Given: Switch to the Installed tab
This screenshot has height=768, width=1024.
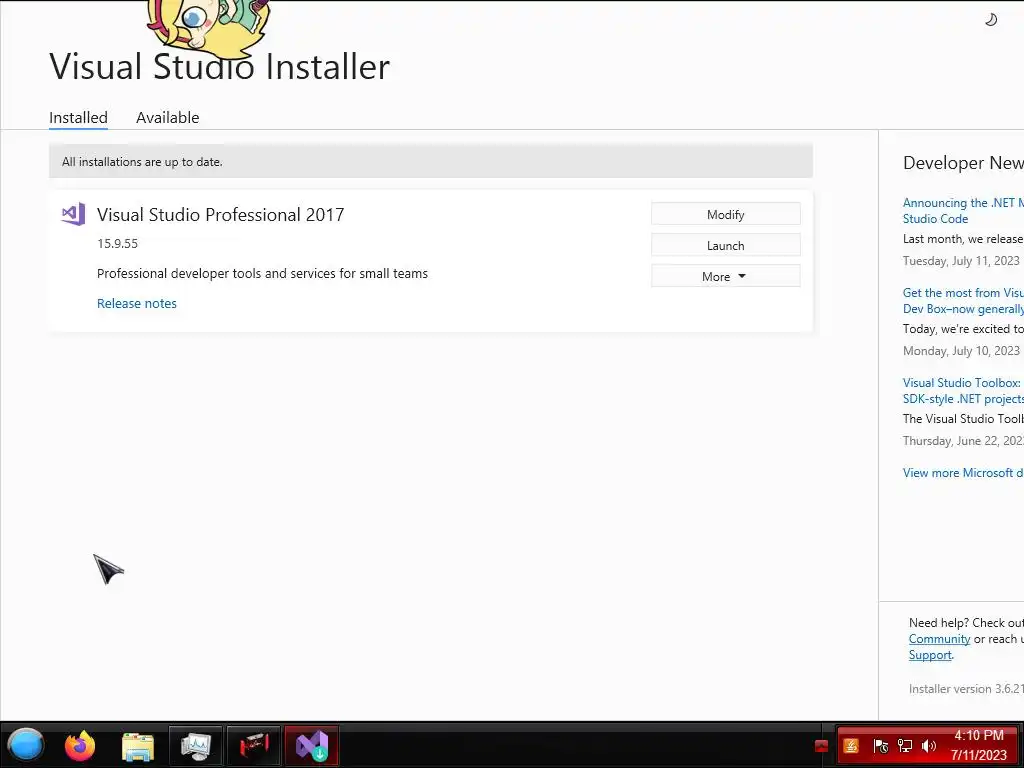Looking at the screenshot, I should 78,118.
